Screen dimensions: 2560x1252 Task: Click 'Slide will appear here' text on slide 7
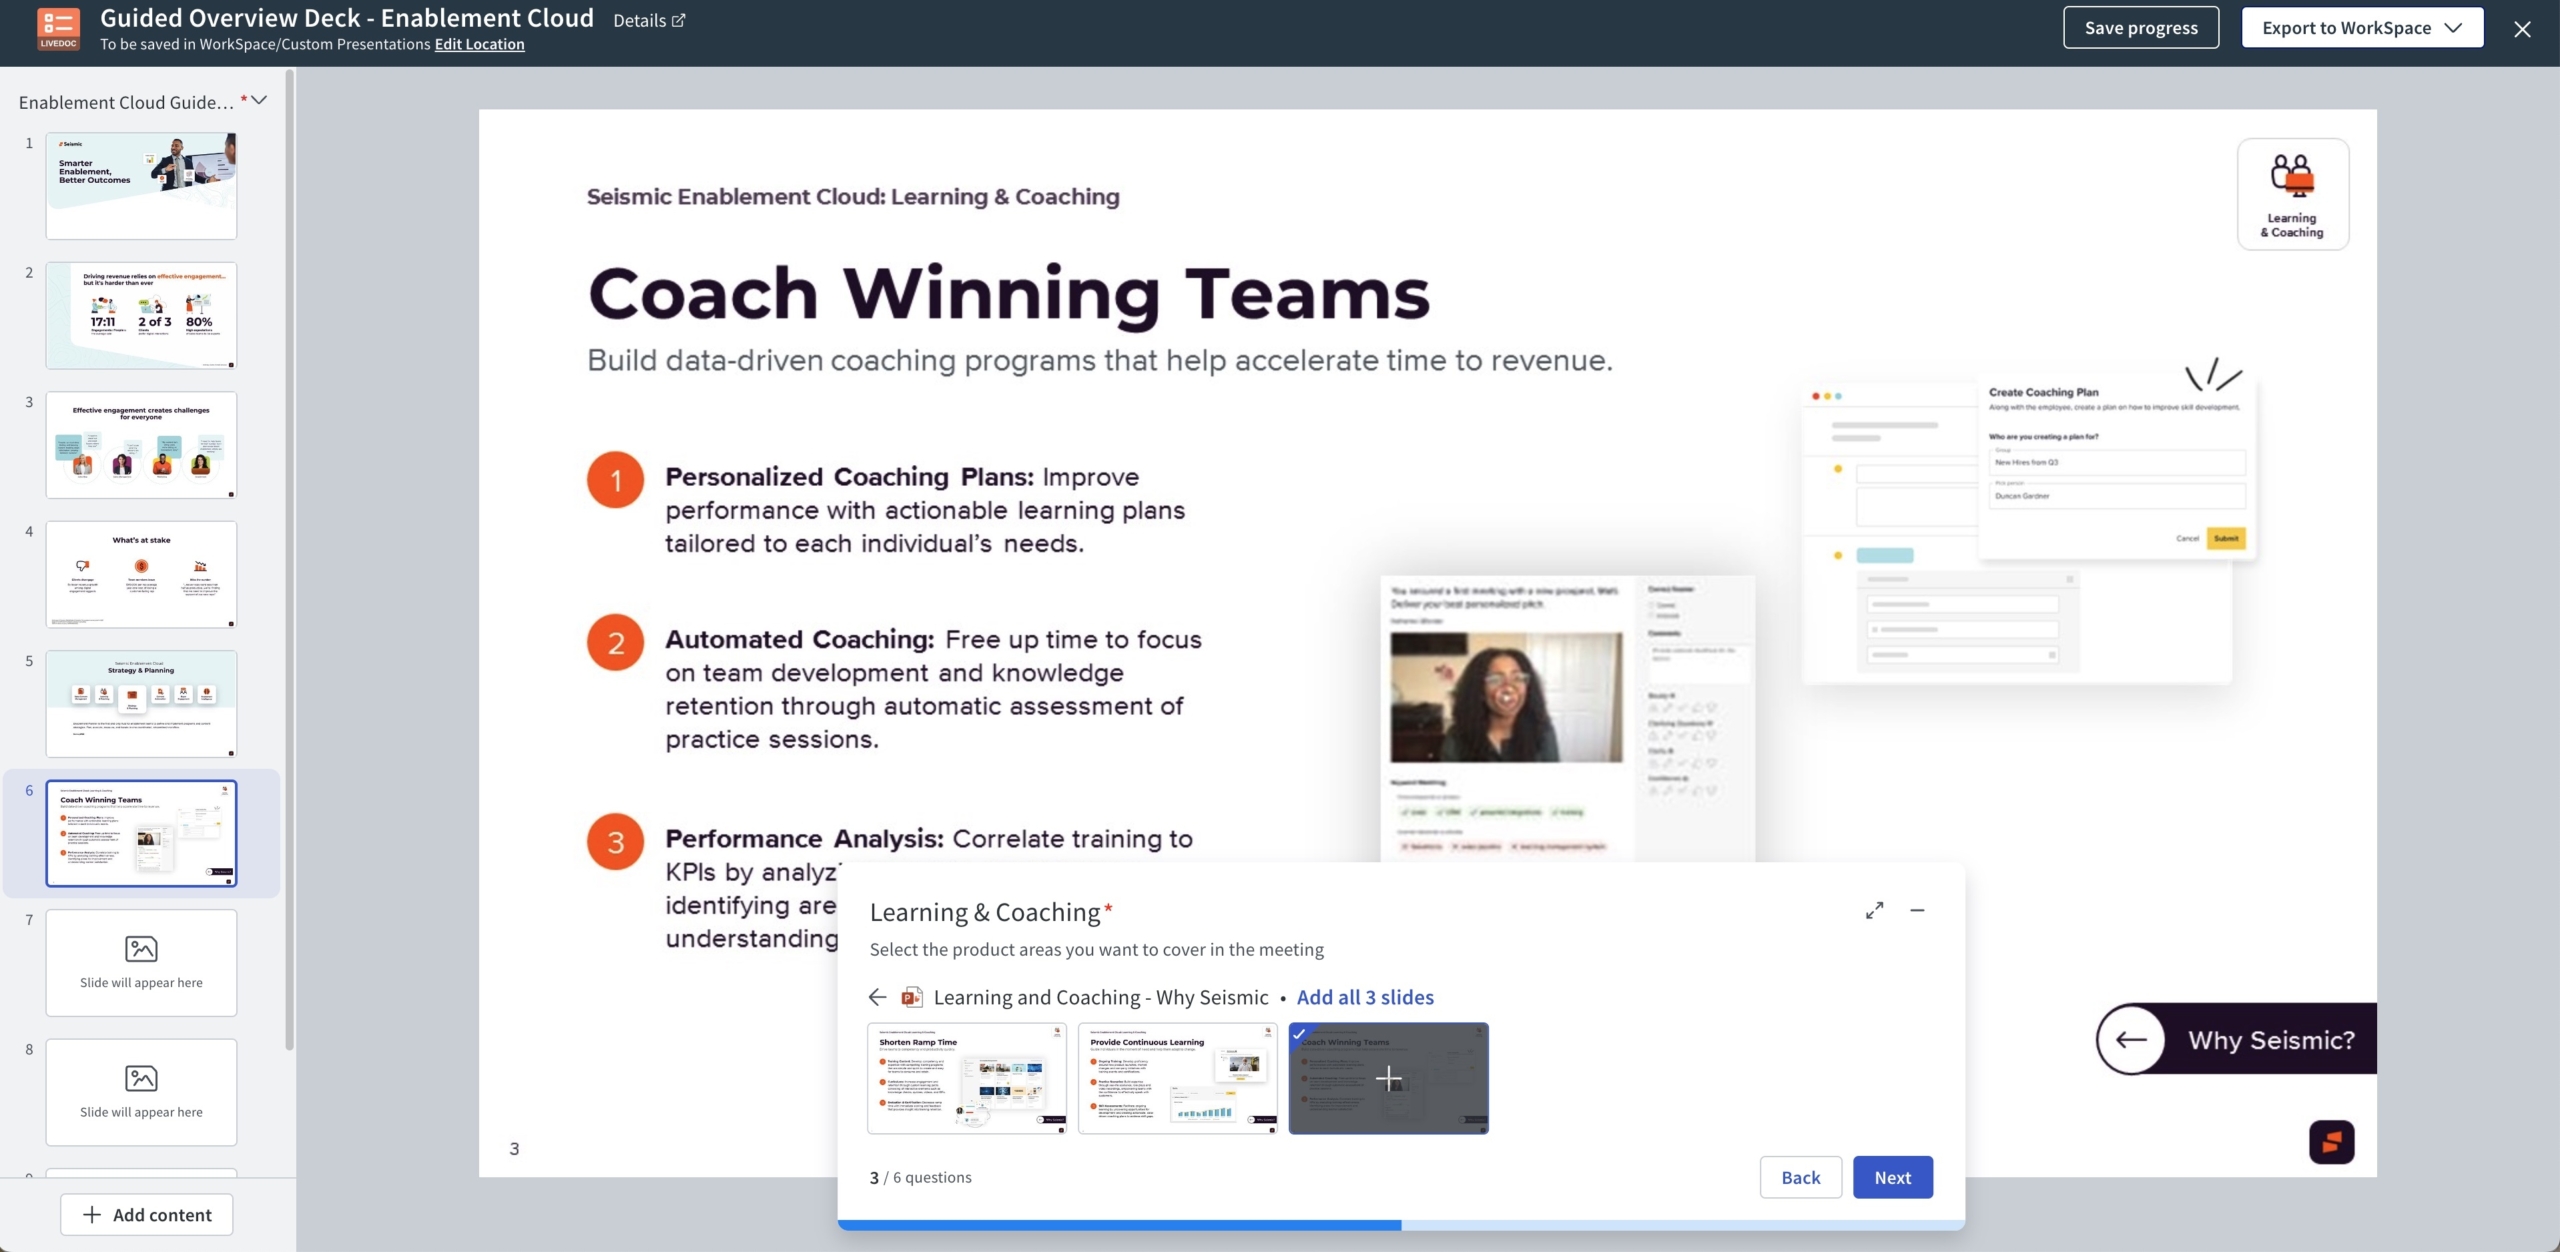[x=141, y=983]
